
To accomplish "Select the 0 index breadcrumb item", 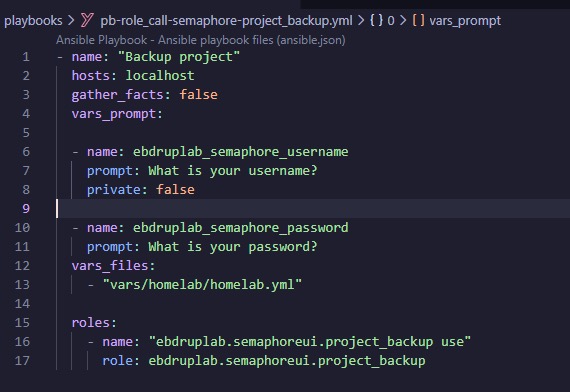I will [391, 21].
